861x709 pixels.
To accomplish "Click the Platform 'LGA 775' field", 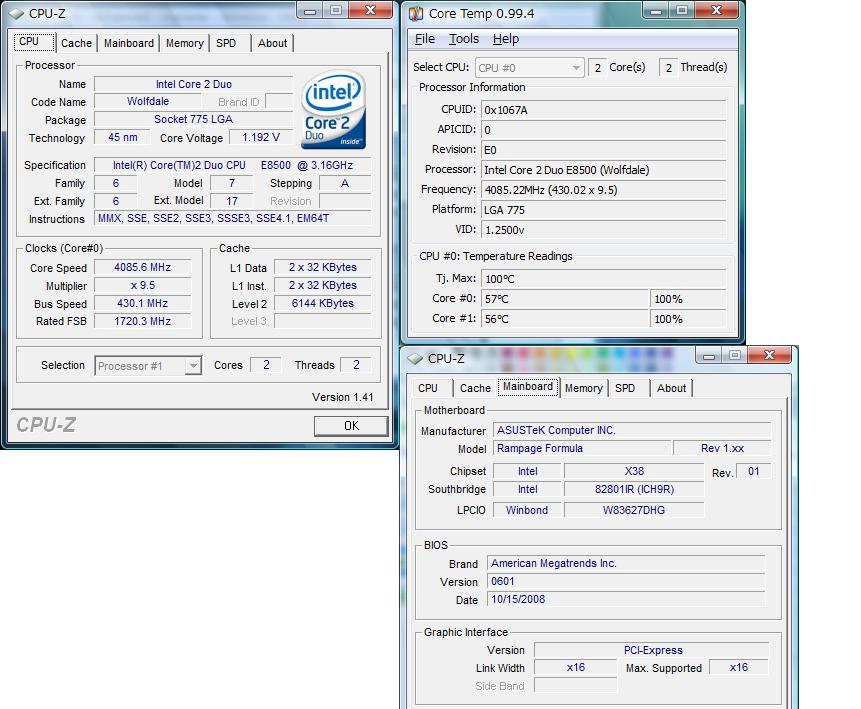I will [603, 210].
